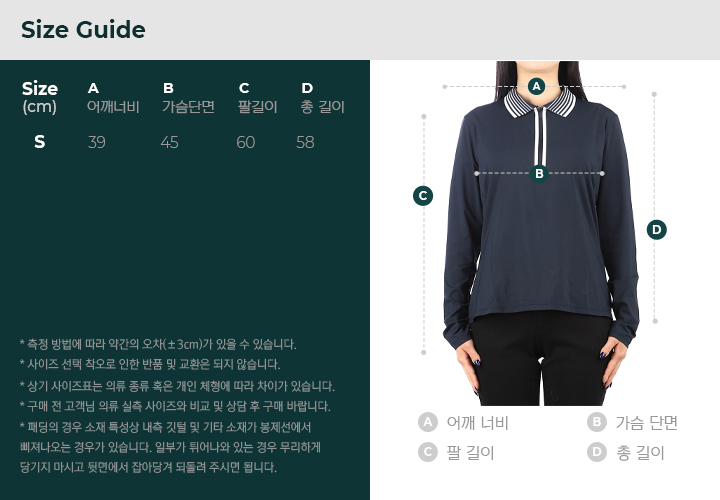Click the gray B legend icon for 가슴 단면
The width and height of the screenshot is (720, 500).
(596, 422)
